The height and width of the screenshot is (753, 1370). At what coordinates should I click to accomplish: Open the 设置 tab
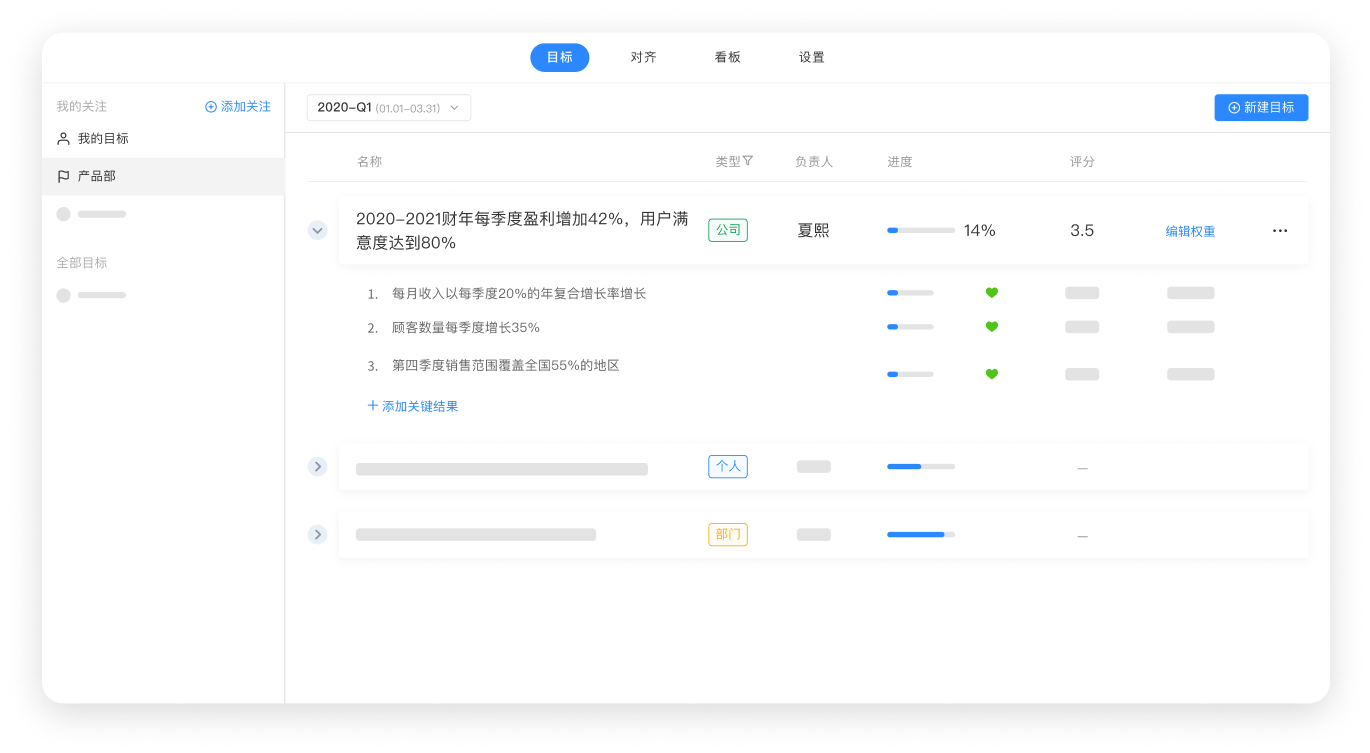click(x=810, y=57)
